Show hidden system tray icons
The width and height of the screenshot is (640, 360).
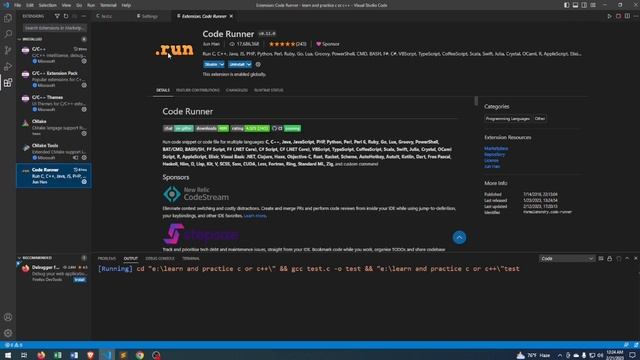560,356
